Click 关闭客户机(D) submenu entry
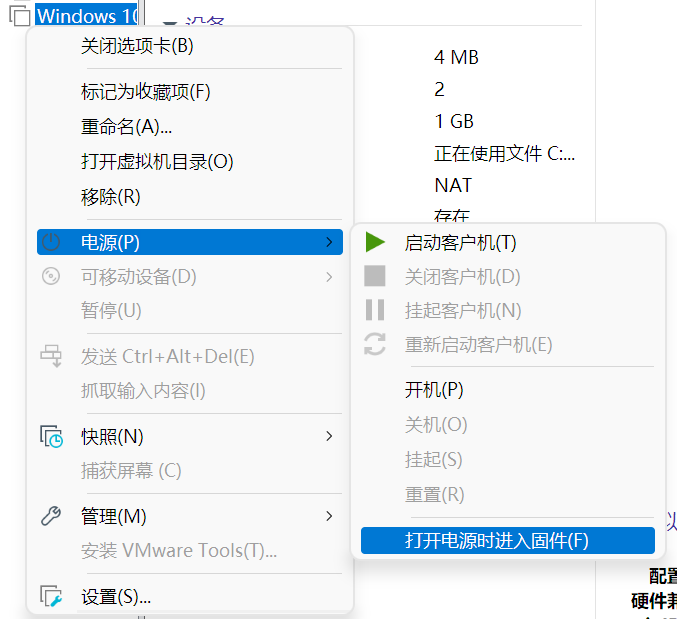The width and height of the screenshot is (677, 619). click(508, 277)
